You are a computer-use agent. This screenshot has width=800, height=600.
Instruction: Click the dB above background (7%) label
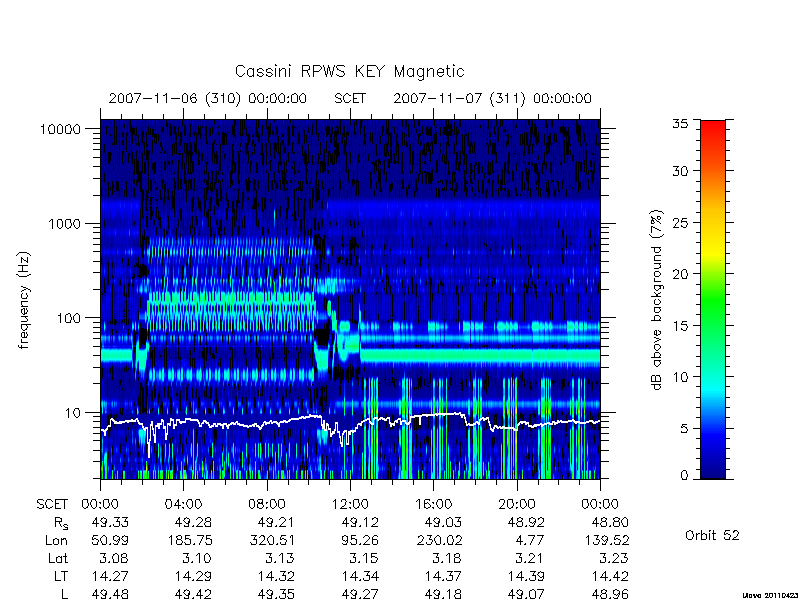click(657, 300)
